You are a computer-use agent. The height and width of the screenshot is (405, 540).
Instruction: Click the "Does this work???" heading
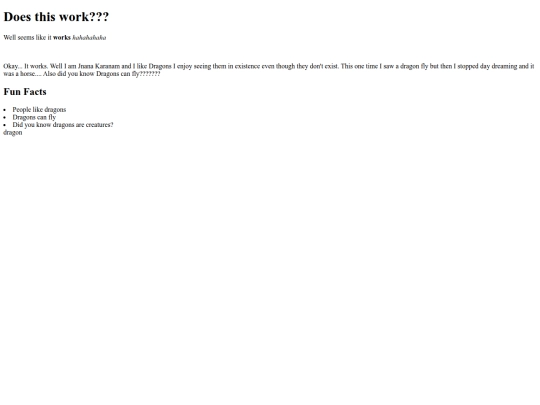click(x=56, y=17)
